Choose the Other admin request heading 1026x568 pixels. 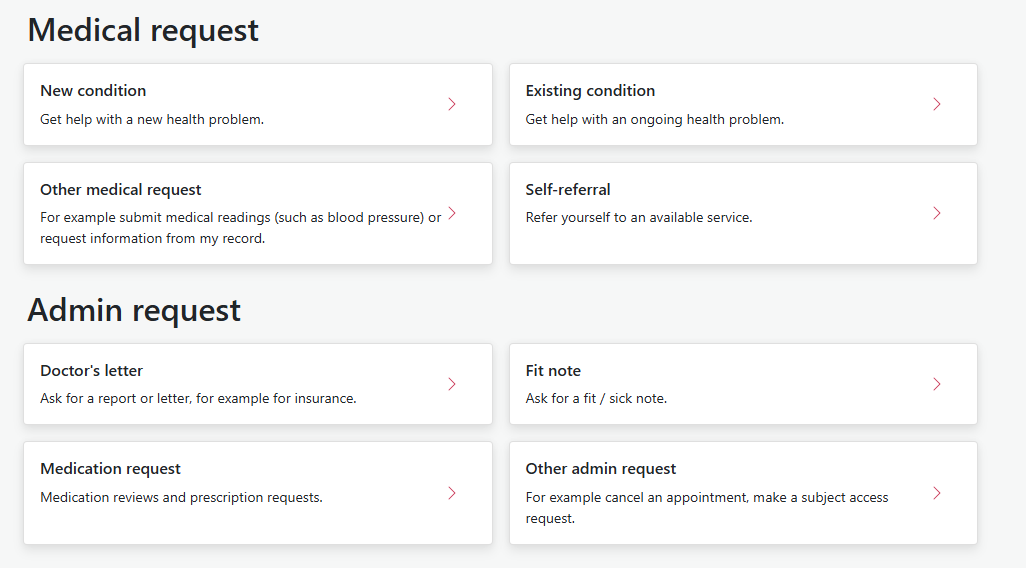tap(601, 469)
